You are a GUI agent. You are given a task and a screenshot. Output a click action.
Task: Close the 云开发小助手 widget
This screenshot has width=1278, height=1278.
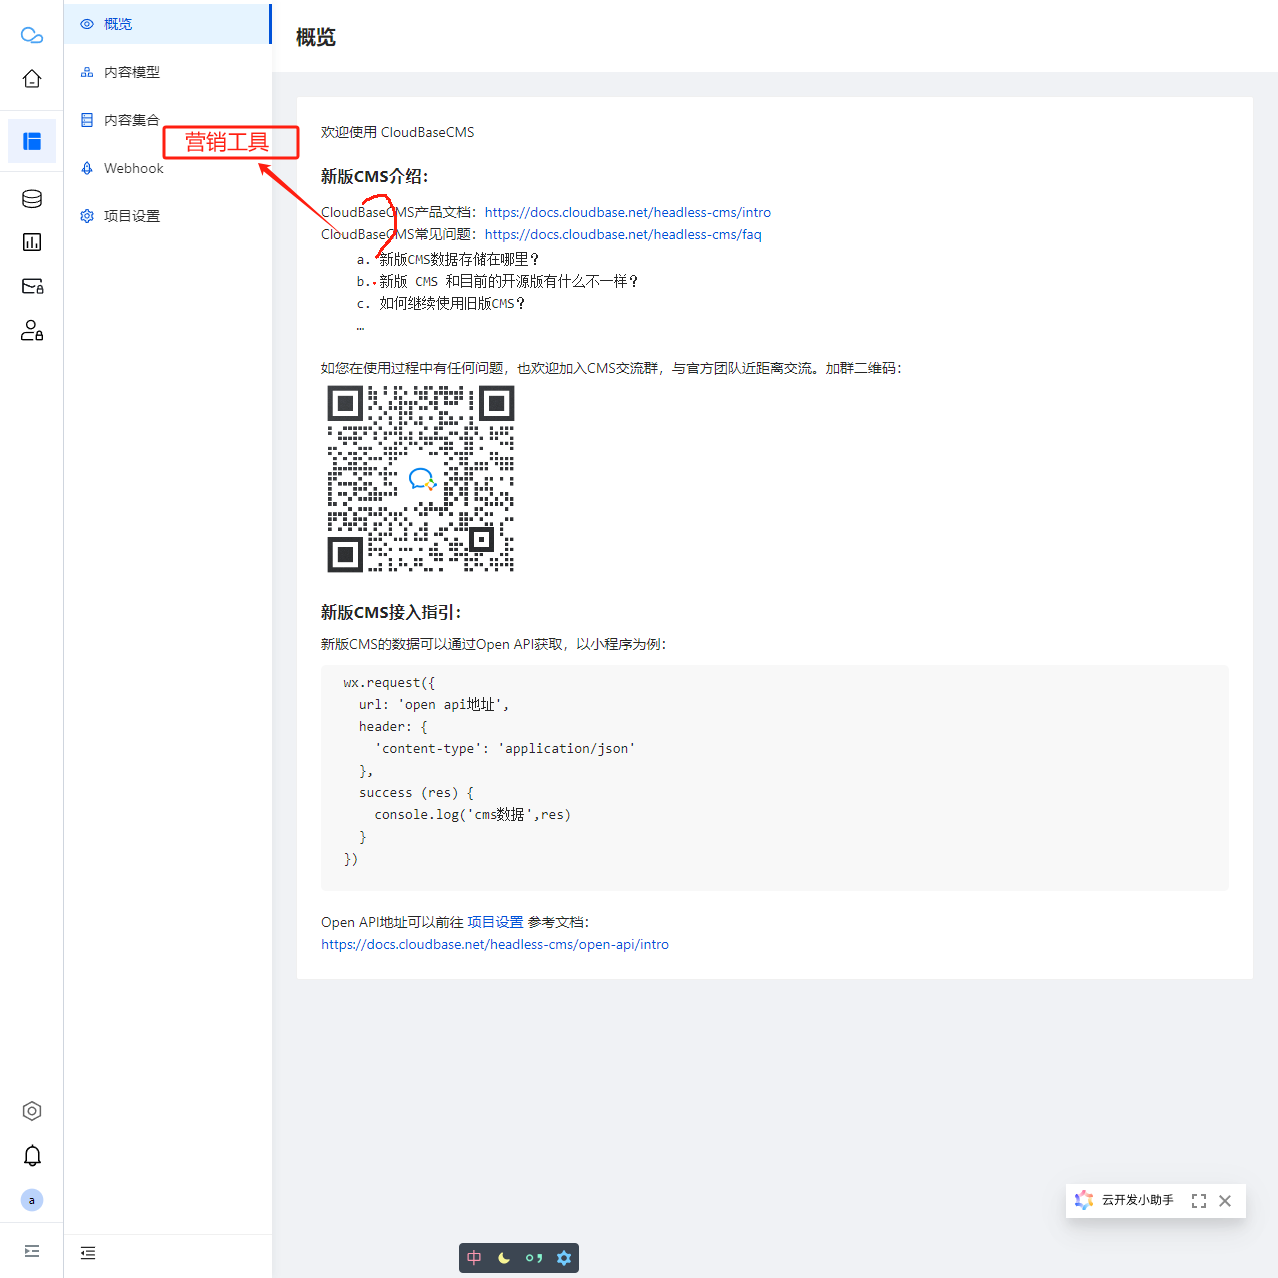[x=1225, y=1201]
